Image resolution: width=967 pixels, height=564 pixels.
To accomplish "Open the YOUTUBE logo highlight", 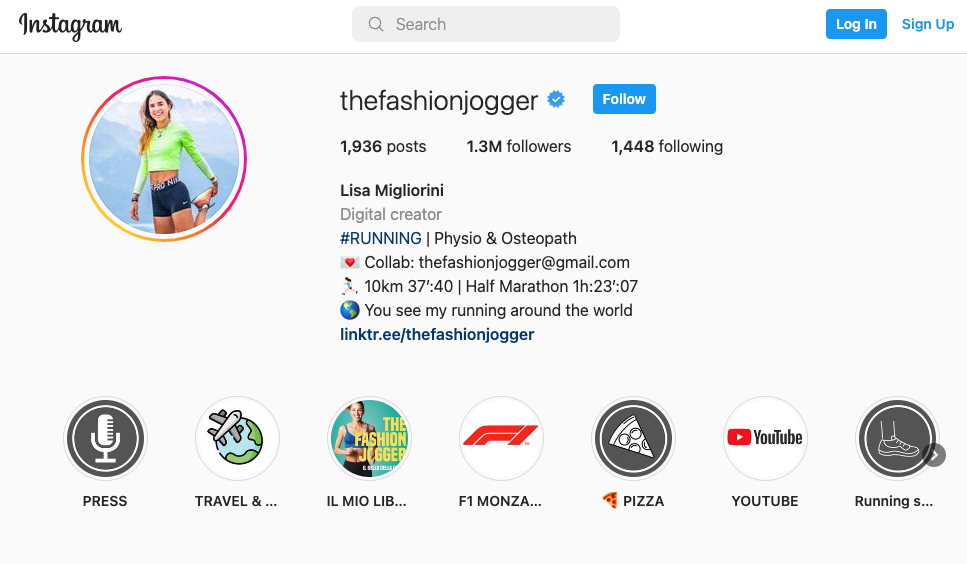I will tap(765, 438).
